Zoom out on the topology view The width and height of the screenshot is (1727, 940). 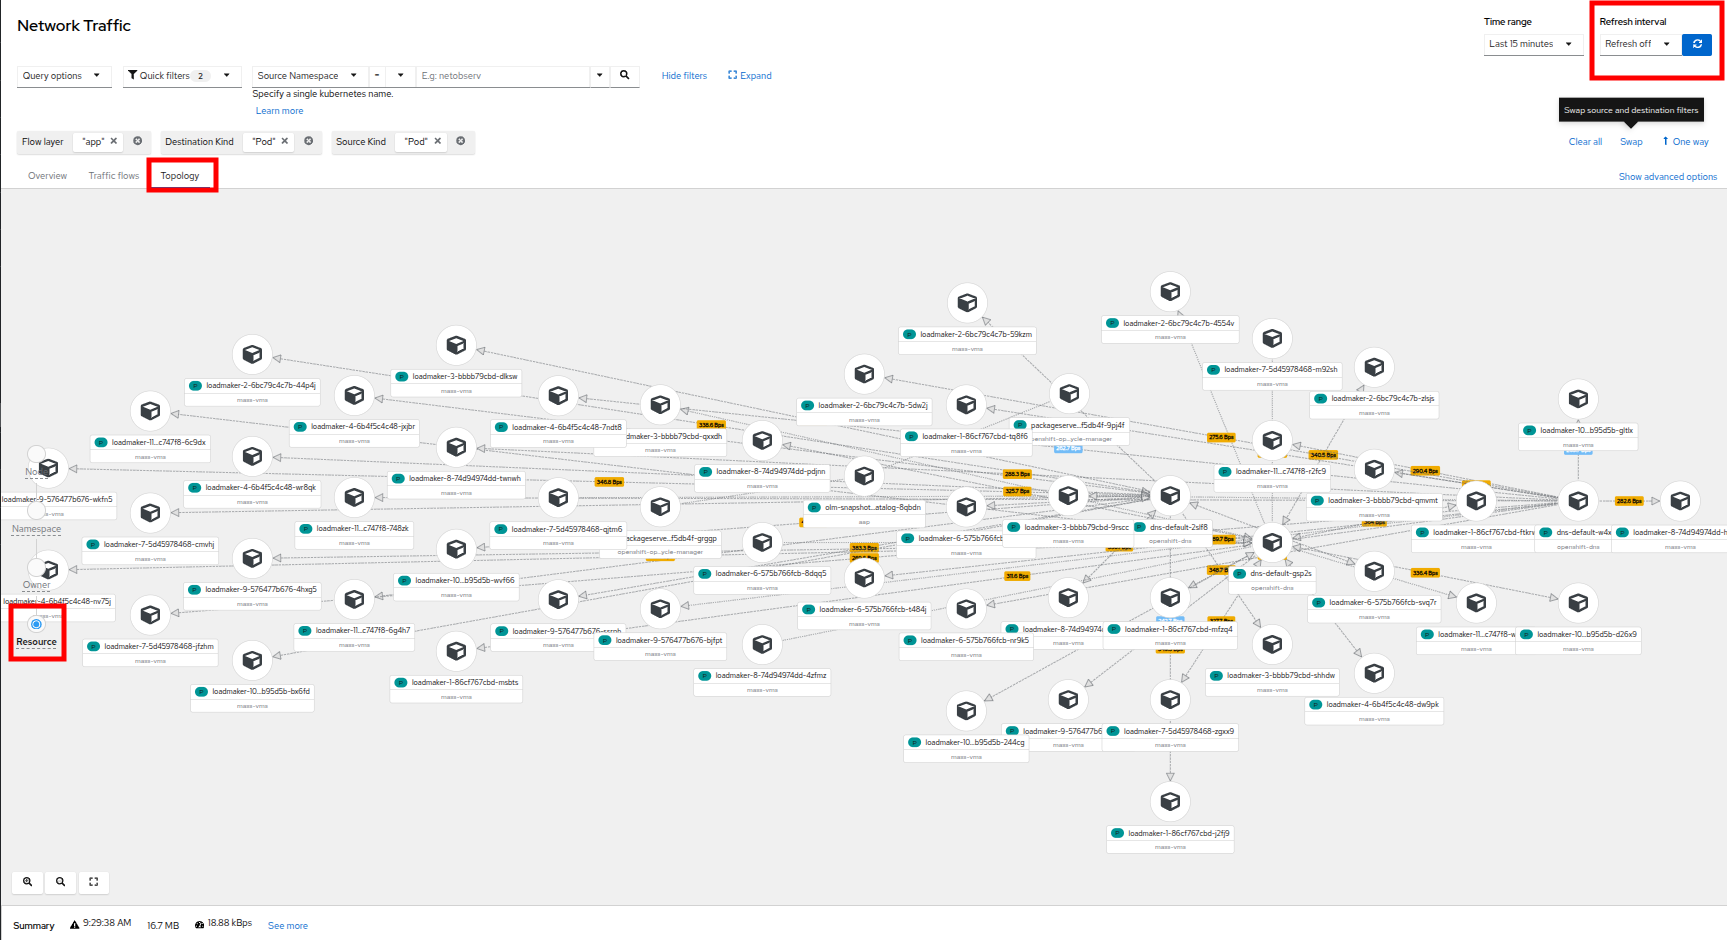[61, 882]
